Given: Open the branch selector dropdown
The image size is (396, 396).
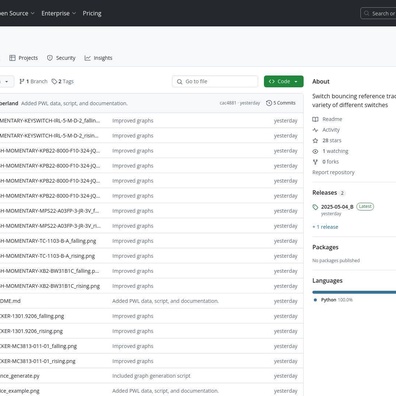Looking at the screenshot, I should pyautogui.click(x=7, y=81).
